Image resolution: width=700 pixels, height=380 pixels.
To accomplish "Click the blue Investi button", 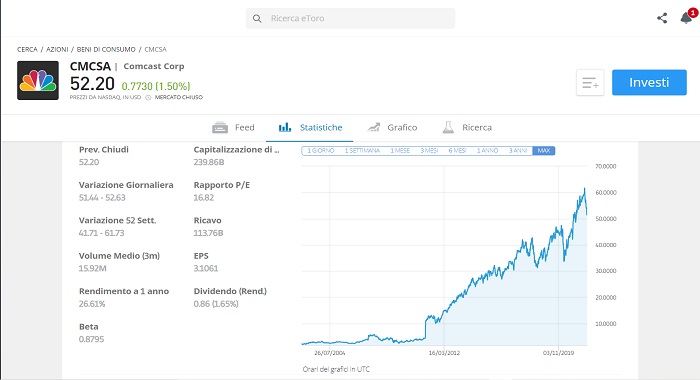I will click(x=649, y=82).
